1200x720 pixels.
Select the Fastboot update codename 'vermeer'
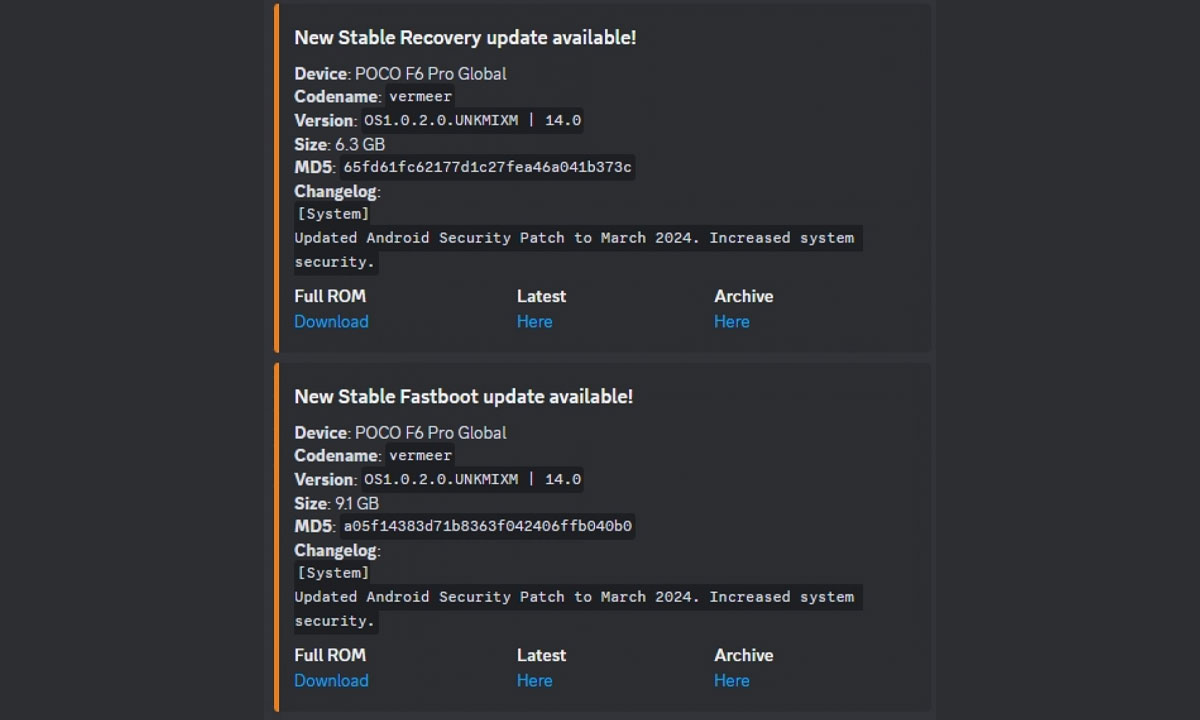coord(420,456)
